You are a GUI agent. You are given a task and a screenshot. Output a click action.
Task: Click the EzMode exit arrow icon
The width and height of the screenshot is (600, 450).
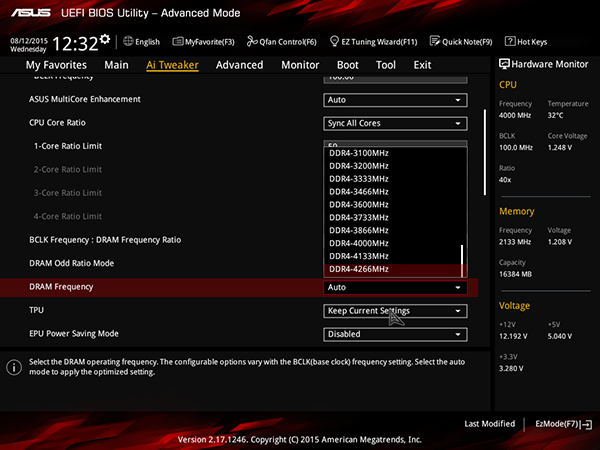click(586, 424)
